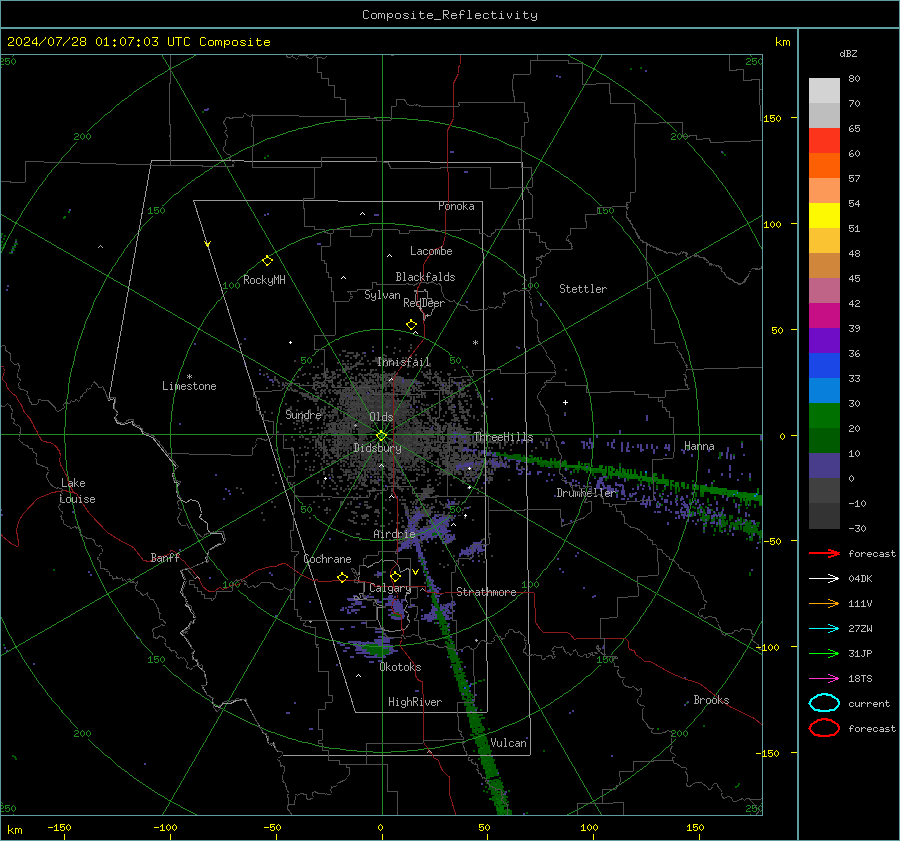Image resolution: width=900 pixels, height=841 pixels.
Task: Select the Hanna label
Action: tap(699, 446)
